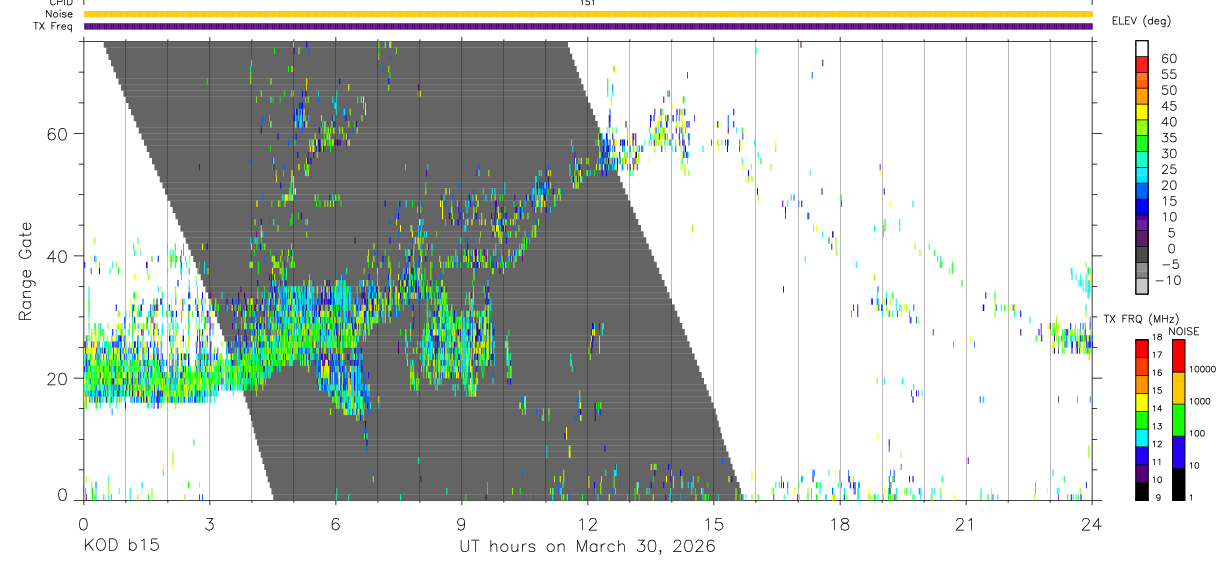Image resolution: width=1228 pixels, height=567 pixels.
Task: Click the 'KOD b15' radar beam label
Action: click(x=121, y=547)
